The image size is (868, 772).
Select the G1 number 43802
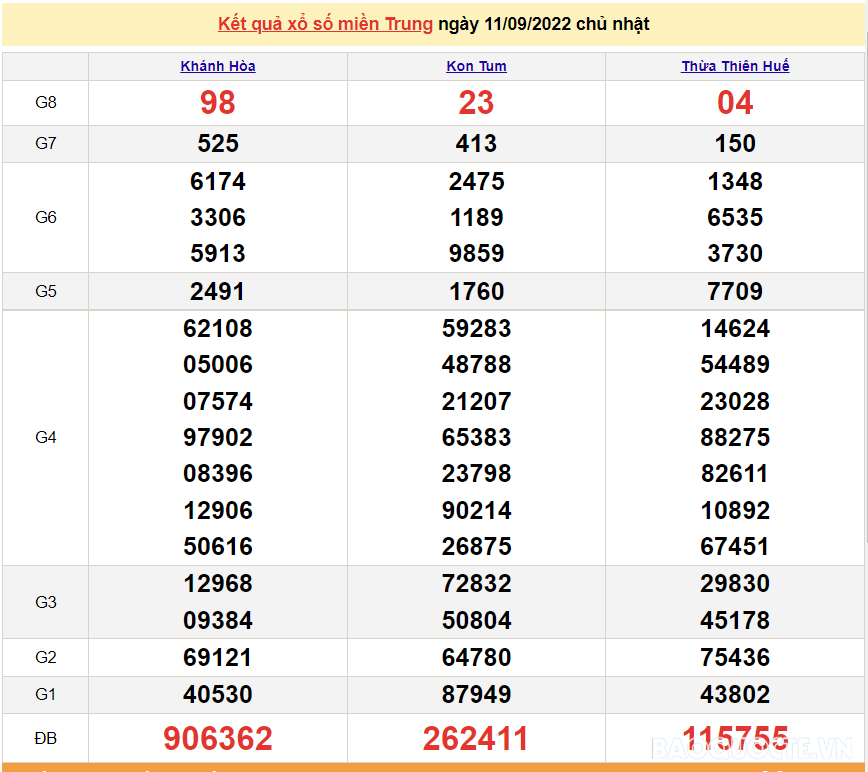click(735, 695)
